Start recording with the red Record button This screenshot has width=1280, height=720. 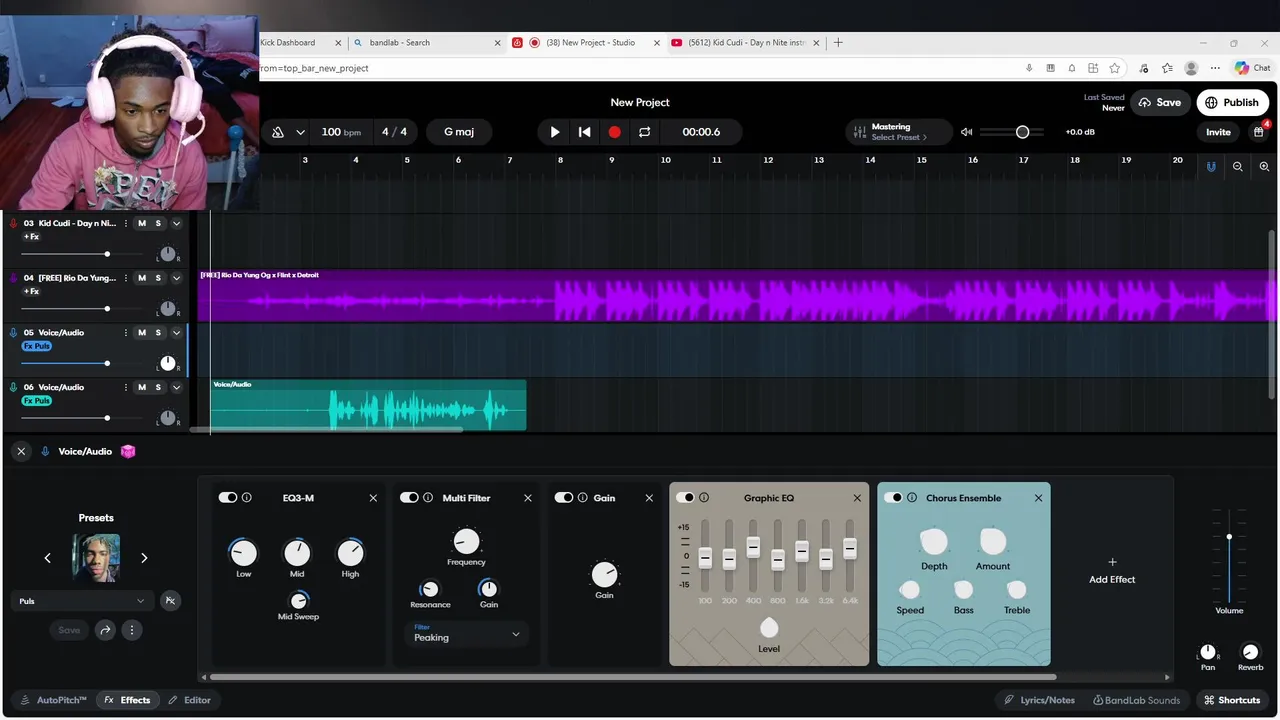pyautogui.click(x=614, y=132)
